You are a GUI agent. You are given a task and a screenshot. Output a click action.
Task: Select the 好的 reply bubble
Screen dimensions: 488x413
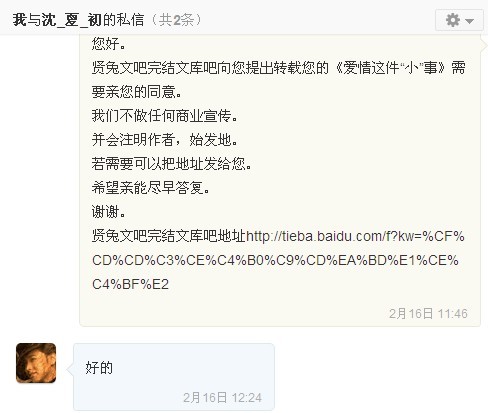point(174,377)
